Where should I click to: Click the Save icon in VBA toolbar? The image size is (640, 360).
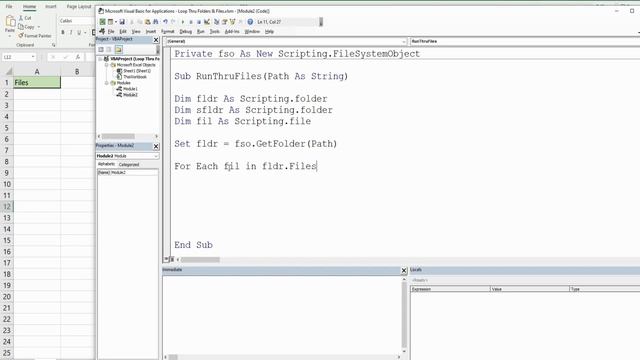(122, 22)
